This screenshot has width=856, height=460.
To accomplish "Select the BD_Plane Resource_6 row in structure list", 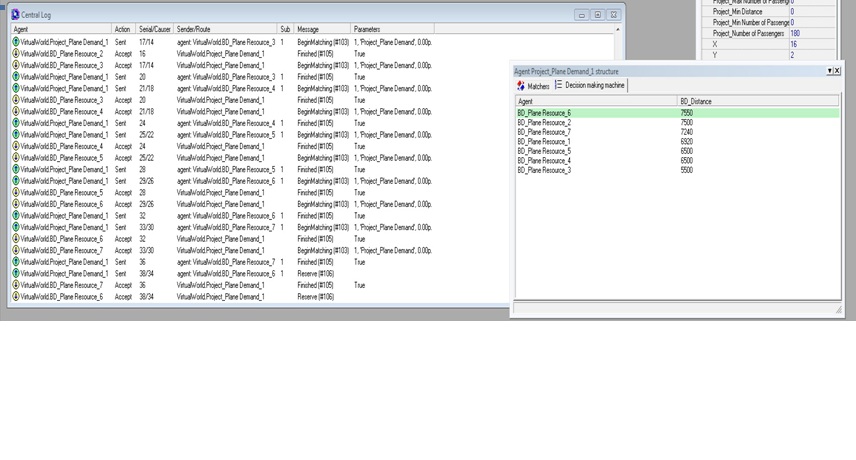I will (x=677, y=113).
